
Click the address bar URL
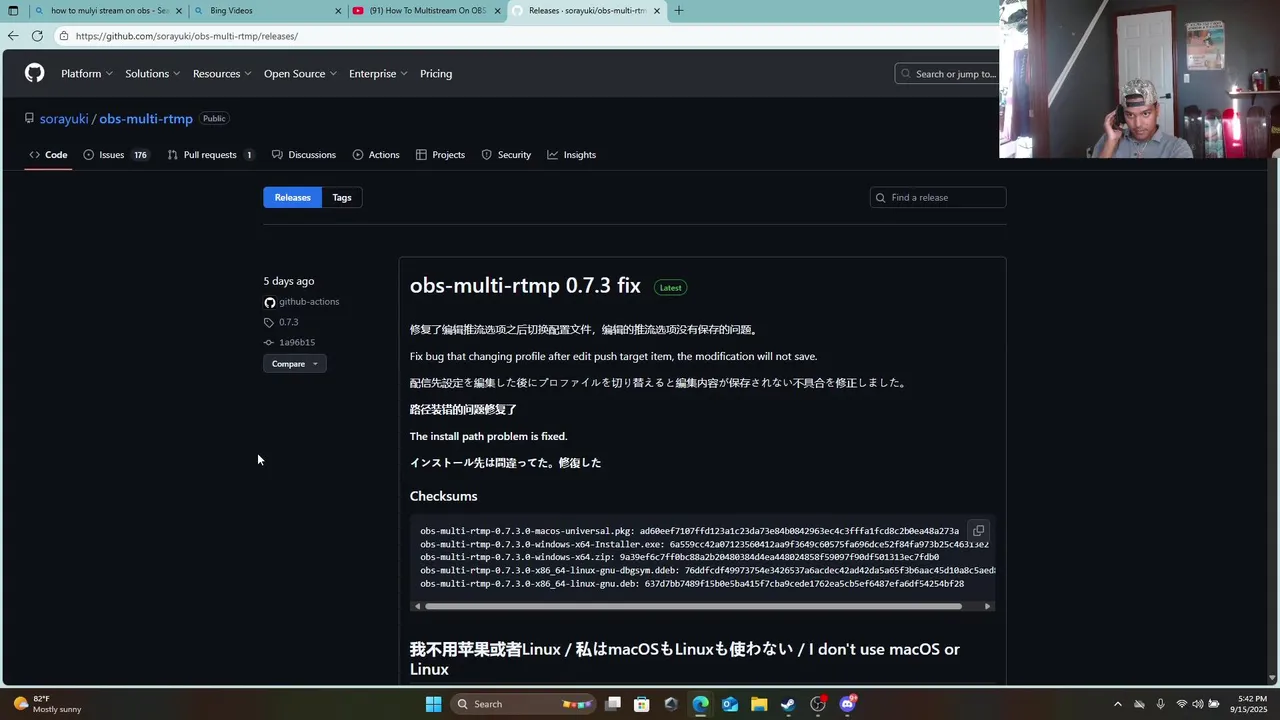point(187,36)
